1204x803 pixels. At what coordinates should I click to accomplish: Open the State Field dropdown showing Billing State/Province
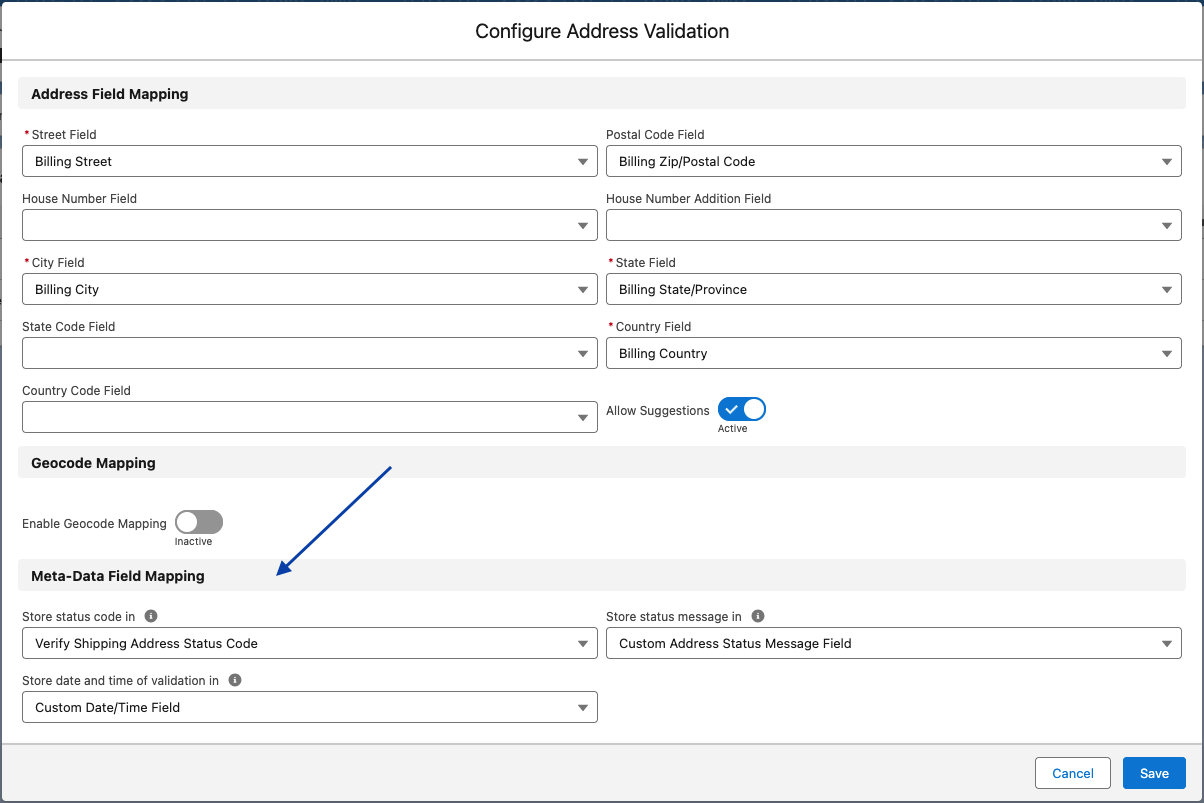pyautogui.click(x=894, y=289)
